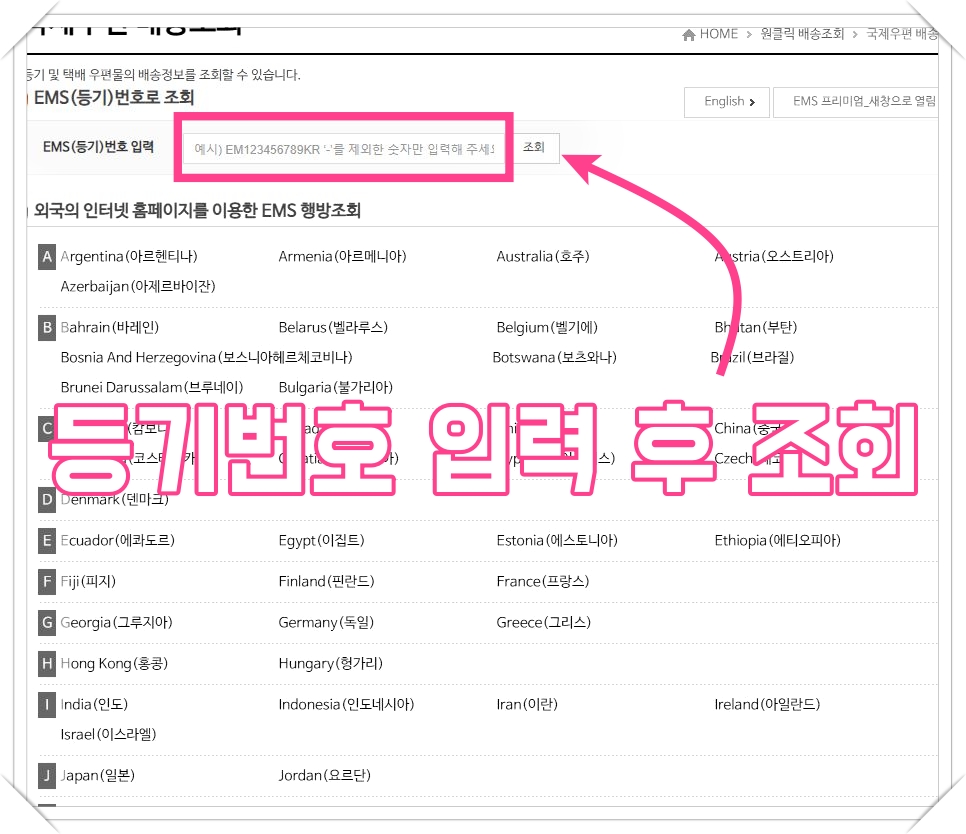The height and width of the screenshot is (834, 966).
Task: Open Denmark(덴마크) tracking link
Action: tap(115, 500)
